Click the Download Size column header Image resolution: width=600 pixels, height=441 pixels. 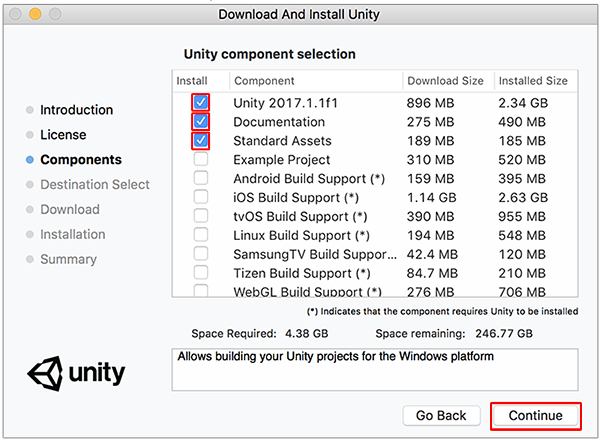click(x=446, y=81)
